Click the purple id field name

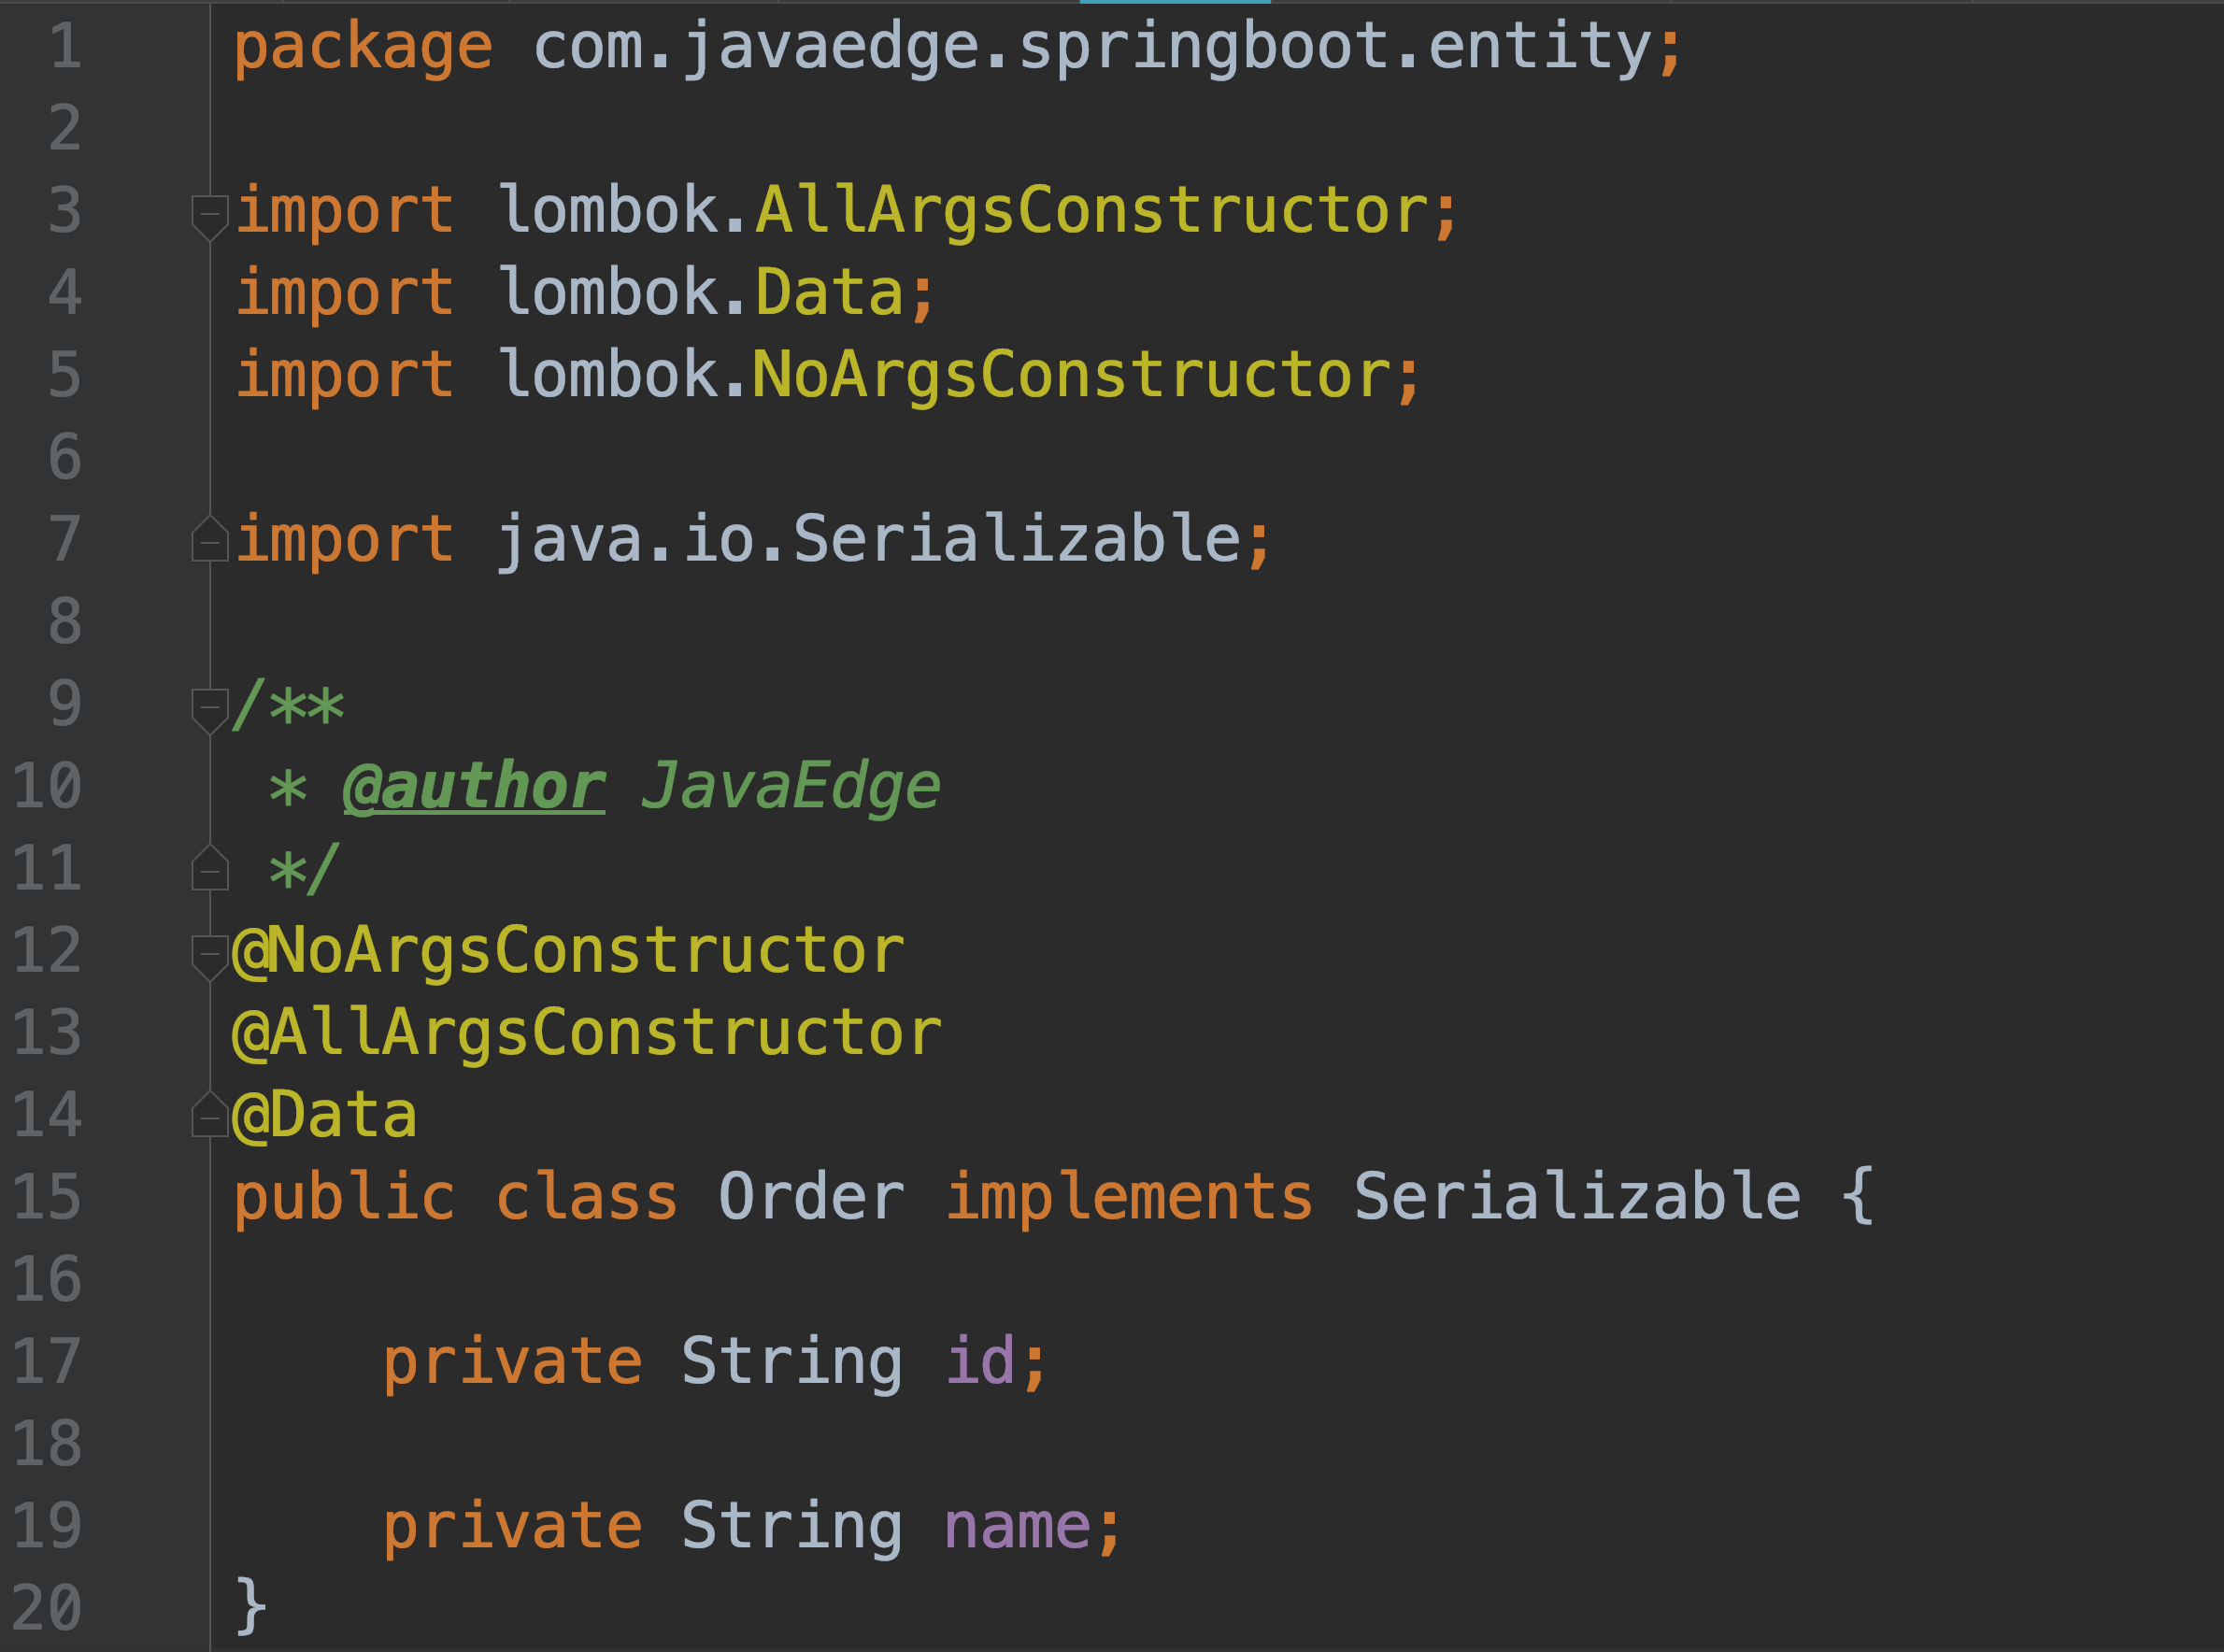[980, 1362]
